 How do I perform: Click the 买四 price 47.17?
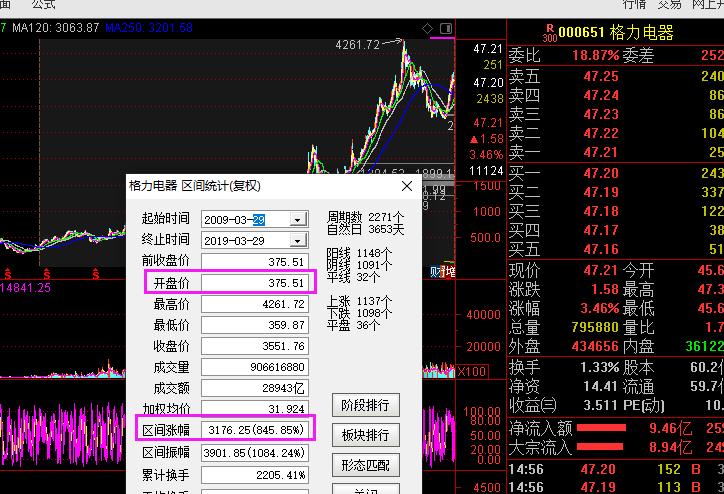601,230
